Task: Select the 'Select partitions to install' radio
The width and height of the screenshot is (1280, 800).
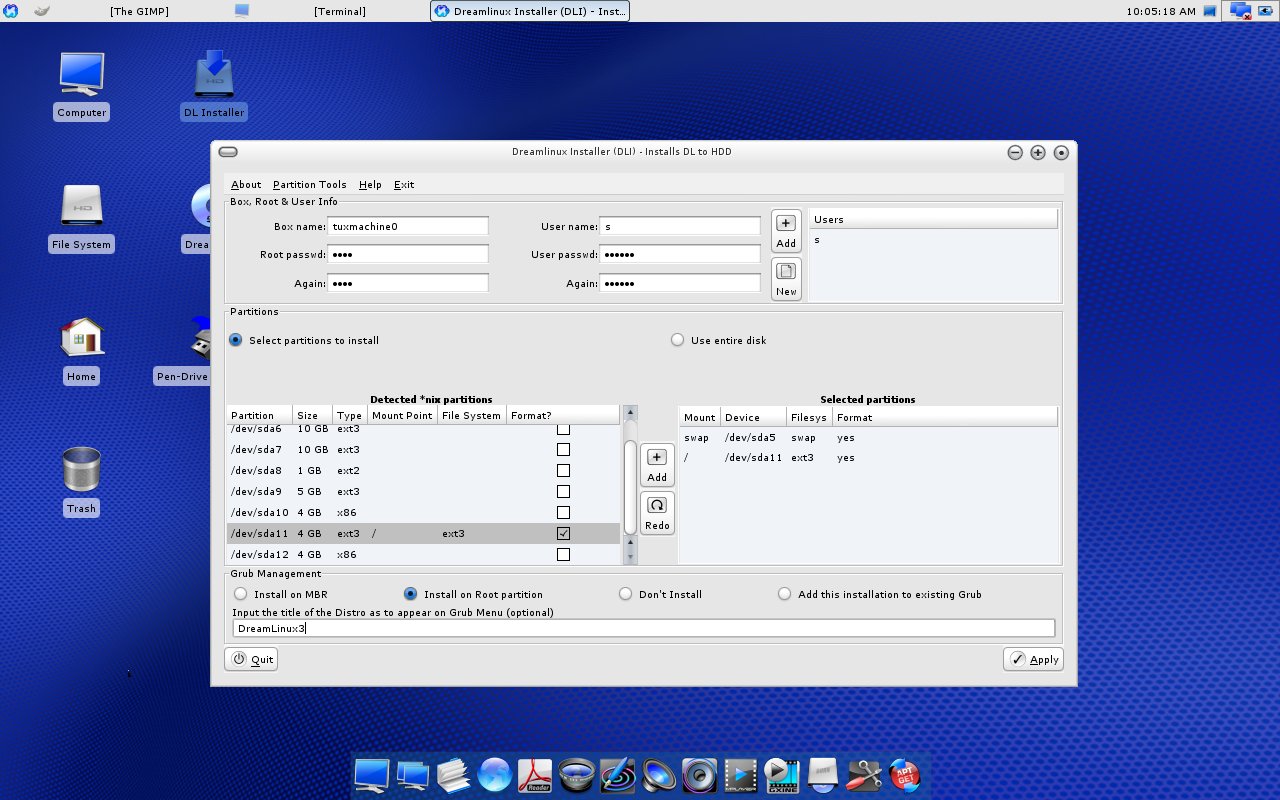Action: [x=236, y=340]
